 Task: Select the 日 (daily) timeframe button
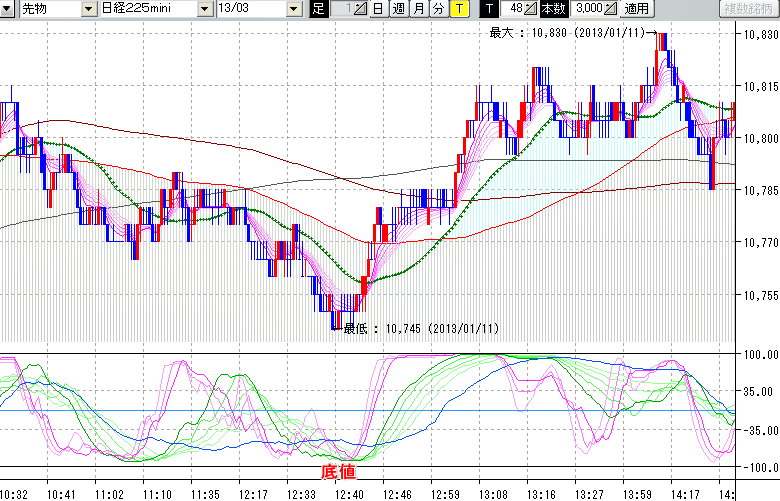pyautogui.click(x=377, y=9)
